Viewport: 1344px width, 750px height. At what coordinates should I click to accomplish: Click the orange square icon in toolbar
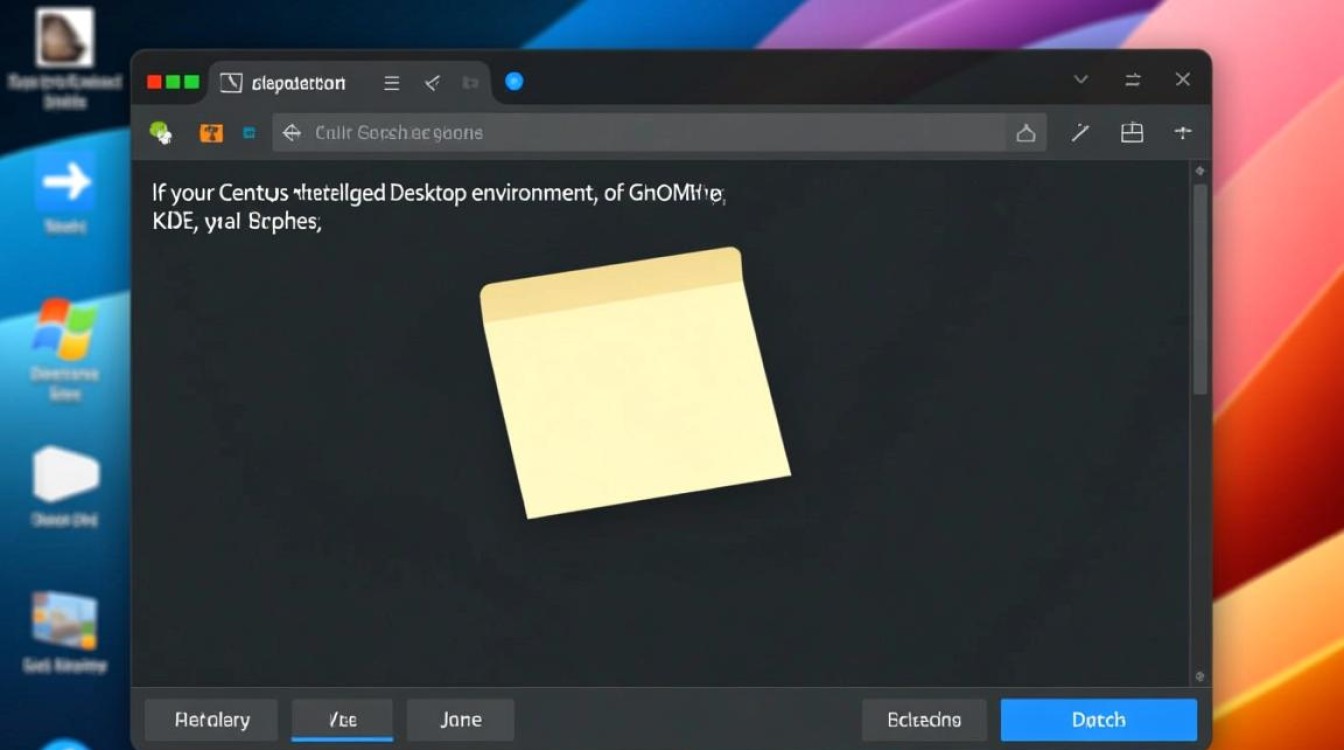click(x=211, y=133)
